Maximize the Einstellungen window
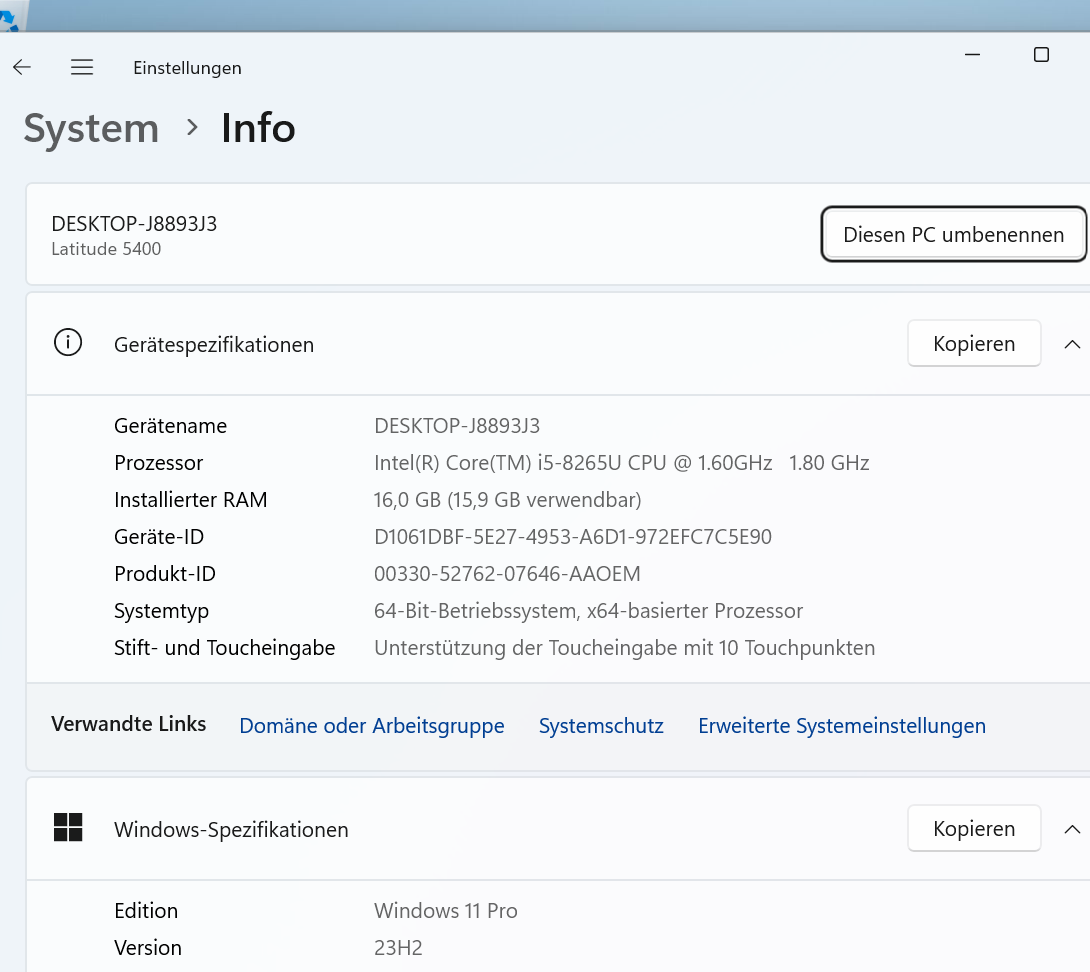1090x972 pixels. click(1041, 54)
